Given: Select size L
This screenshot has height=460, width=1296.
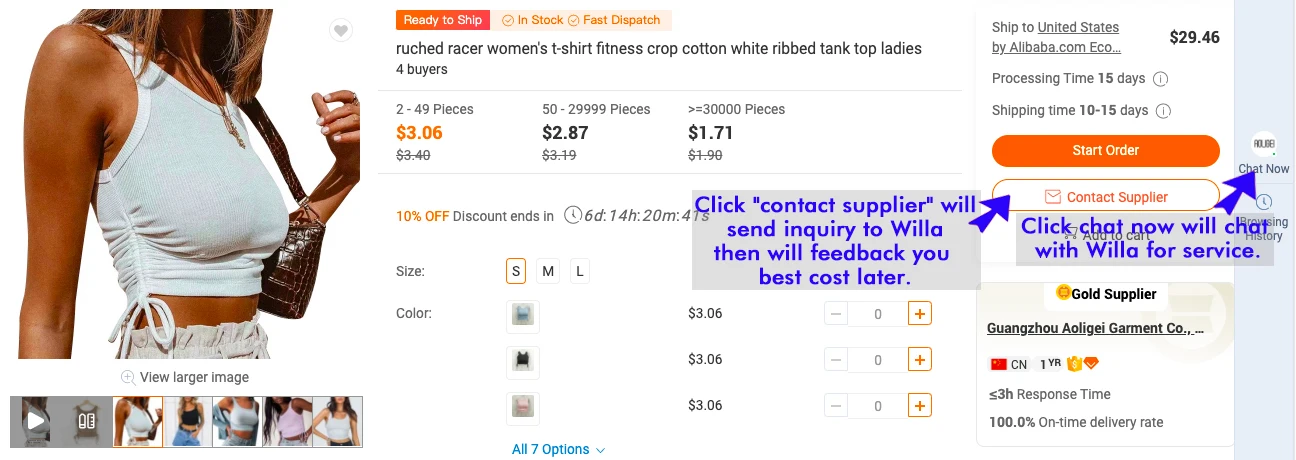Looking at the screenshot, I should coord(580,271).
